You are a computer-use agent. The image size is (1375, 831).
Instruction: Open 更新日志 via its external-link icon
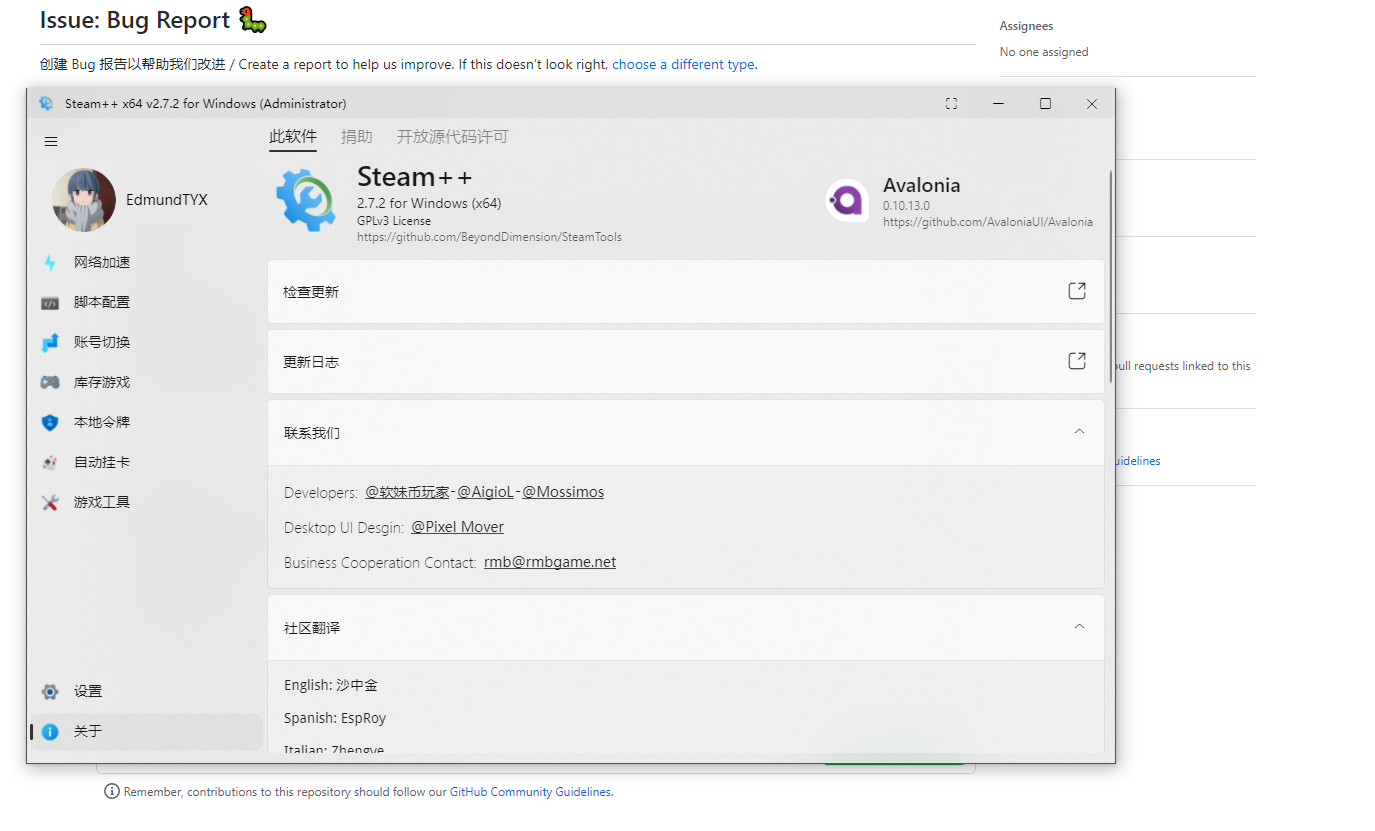[x=1077, y=361]
